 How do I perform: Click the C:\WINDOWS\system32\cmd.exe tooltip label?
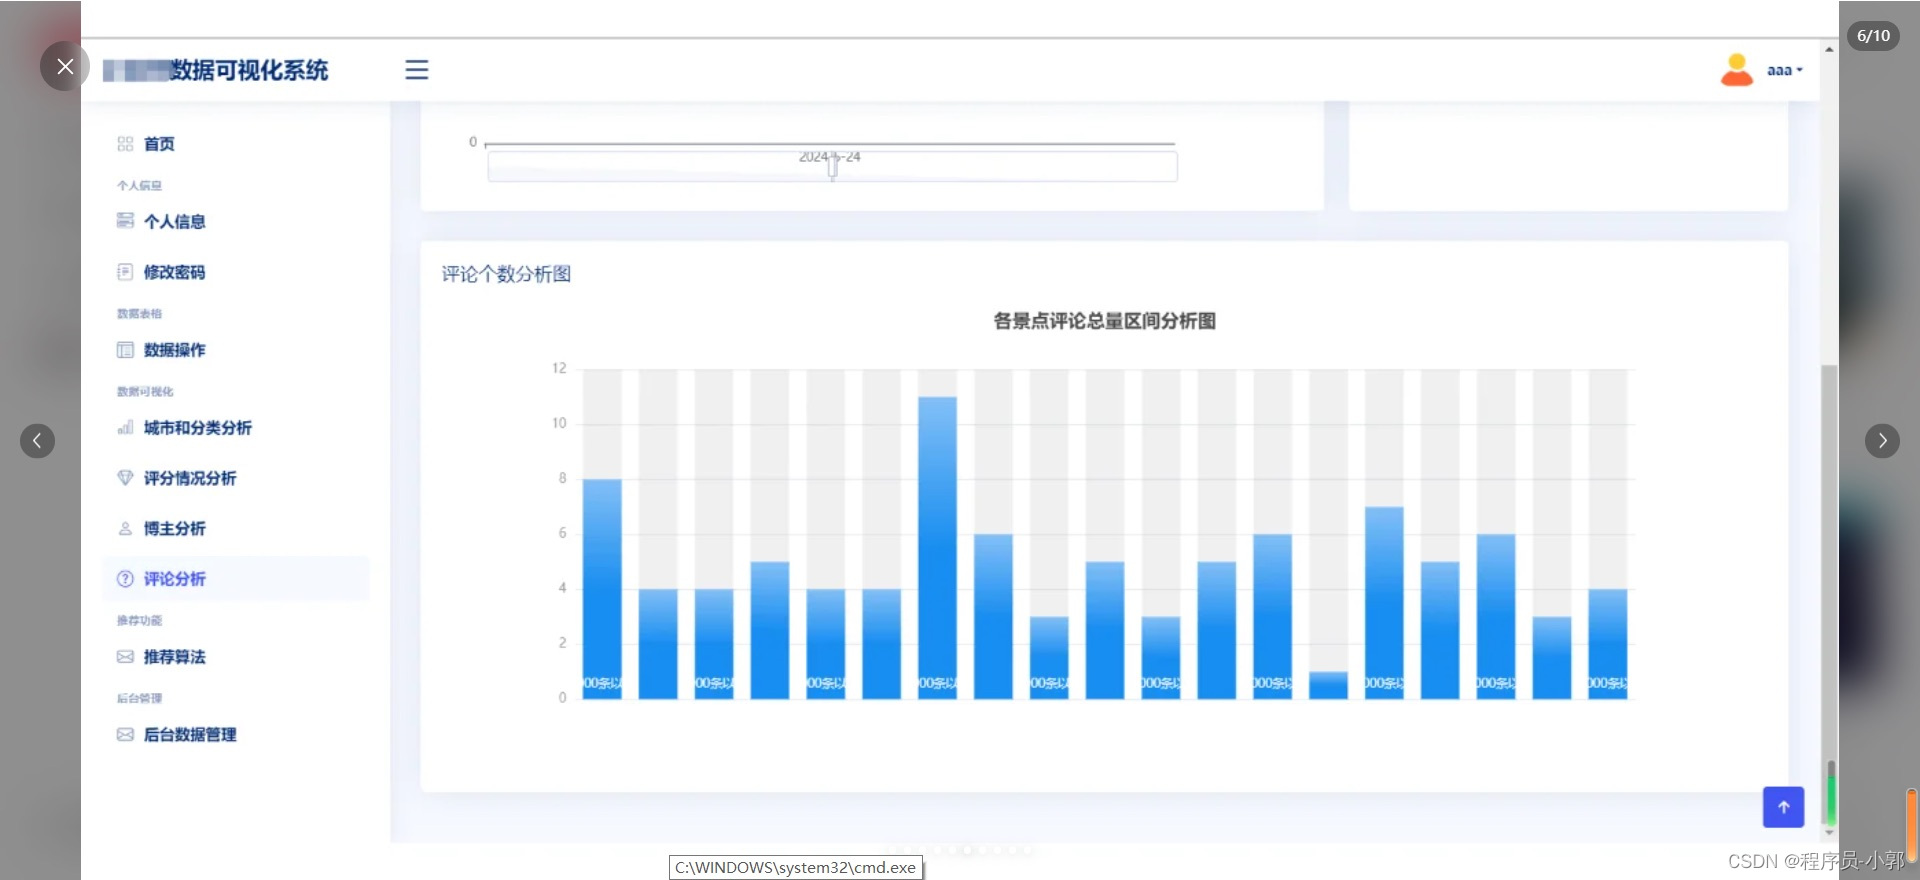(795, 868)
